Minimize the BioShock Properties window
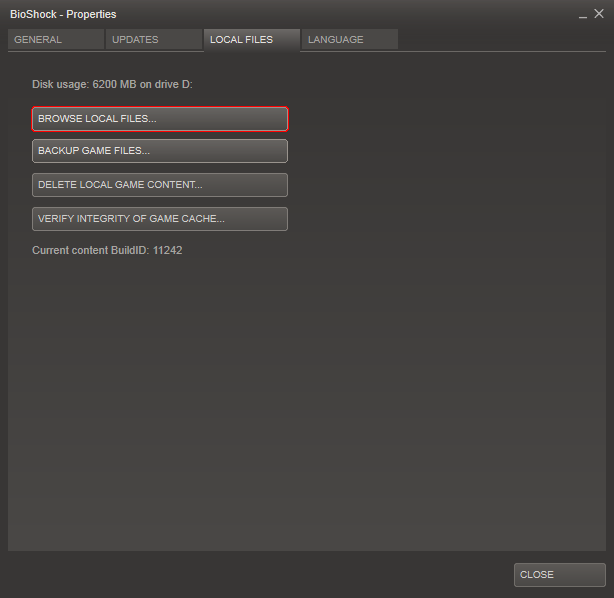This screenshot has width=614, height=598. [x=583, y=15]
